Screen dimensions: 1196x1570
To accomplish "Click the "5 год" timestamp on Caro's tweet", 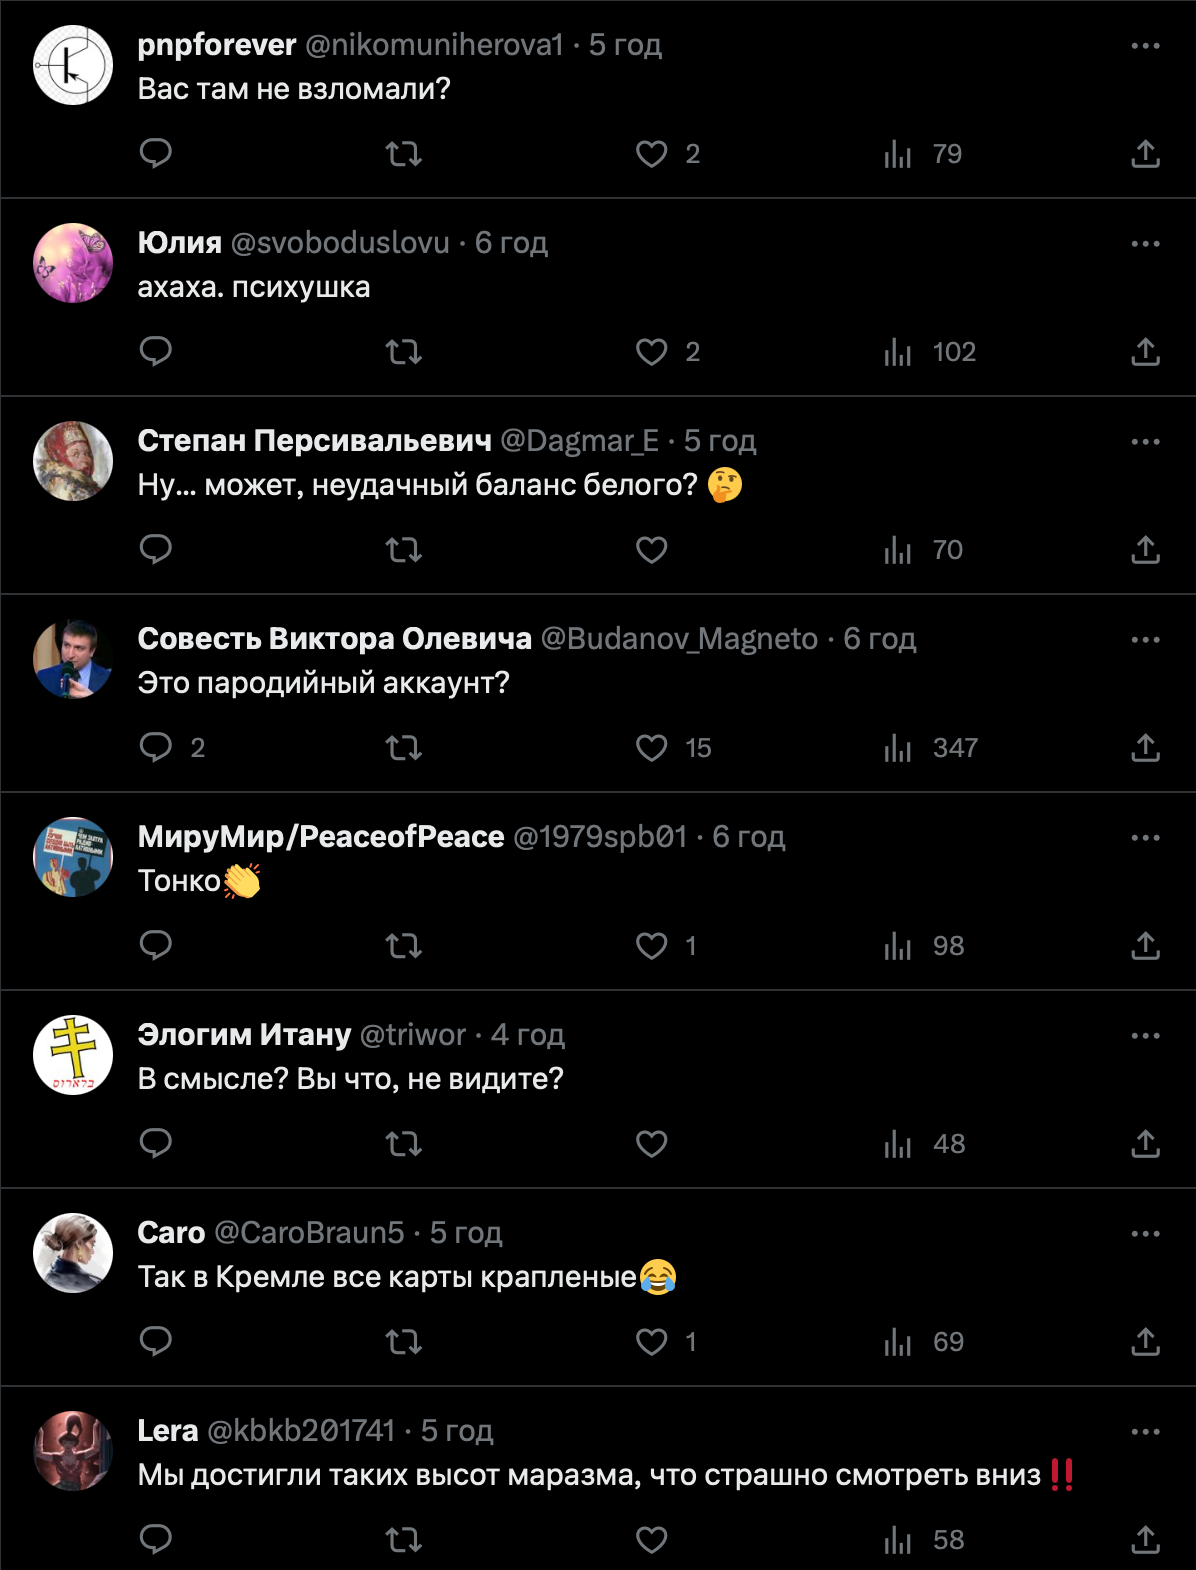I will 466,1233.
